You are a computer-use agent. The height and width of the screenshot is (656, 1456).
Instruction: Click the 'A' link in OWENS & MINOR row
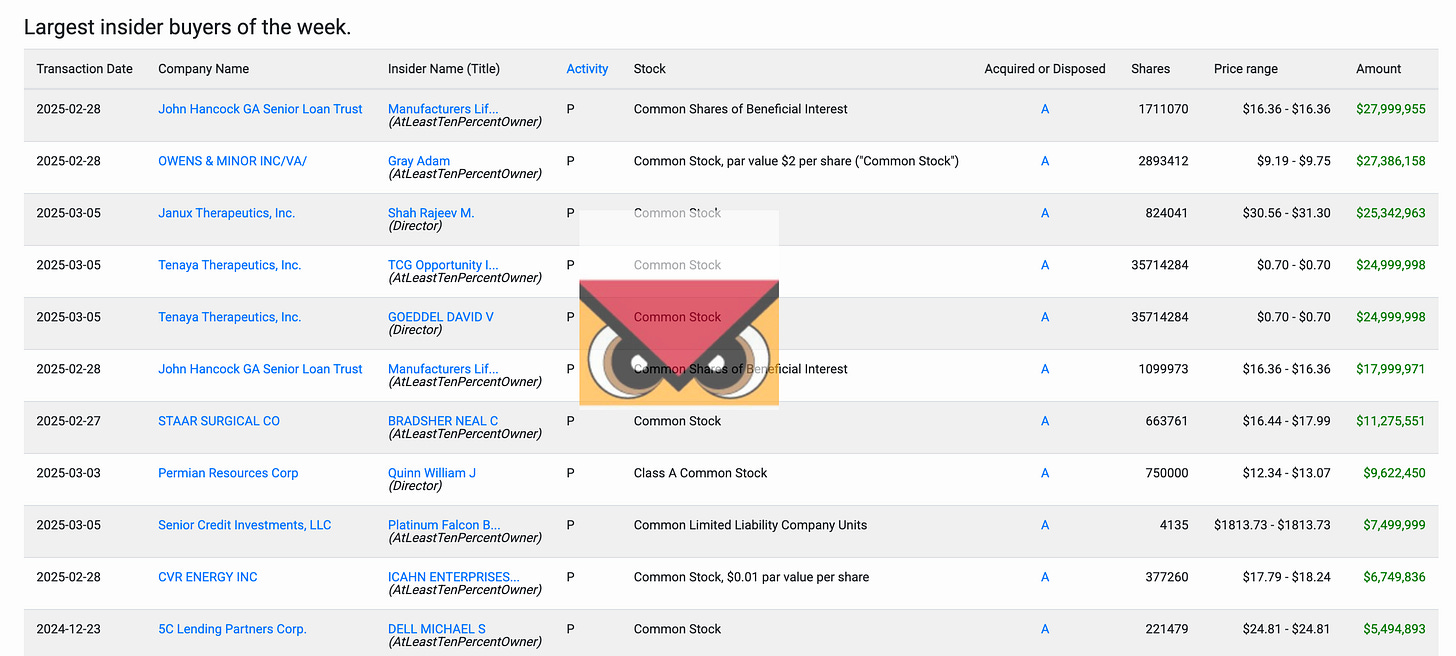coord(1045,161)
